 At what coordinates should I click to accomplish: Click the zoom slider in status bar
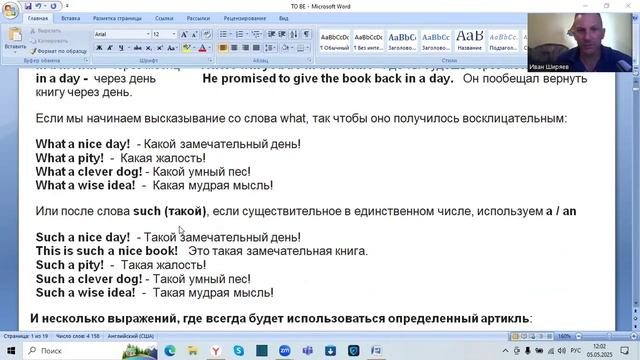[605, 336]
